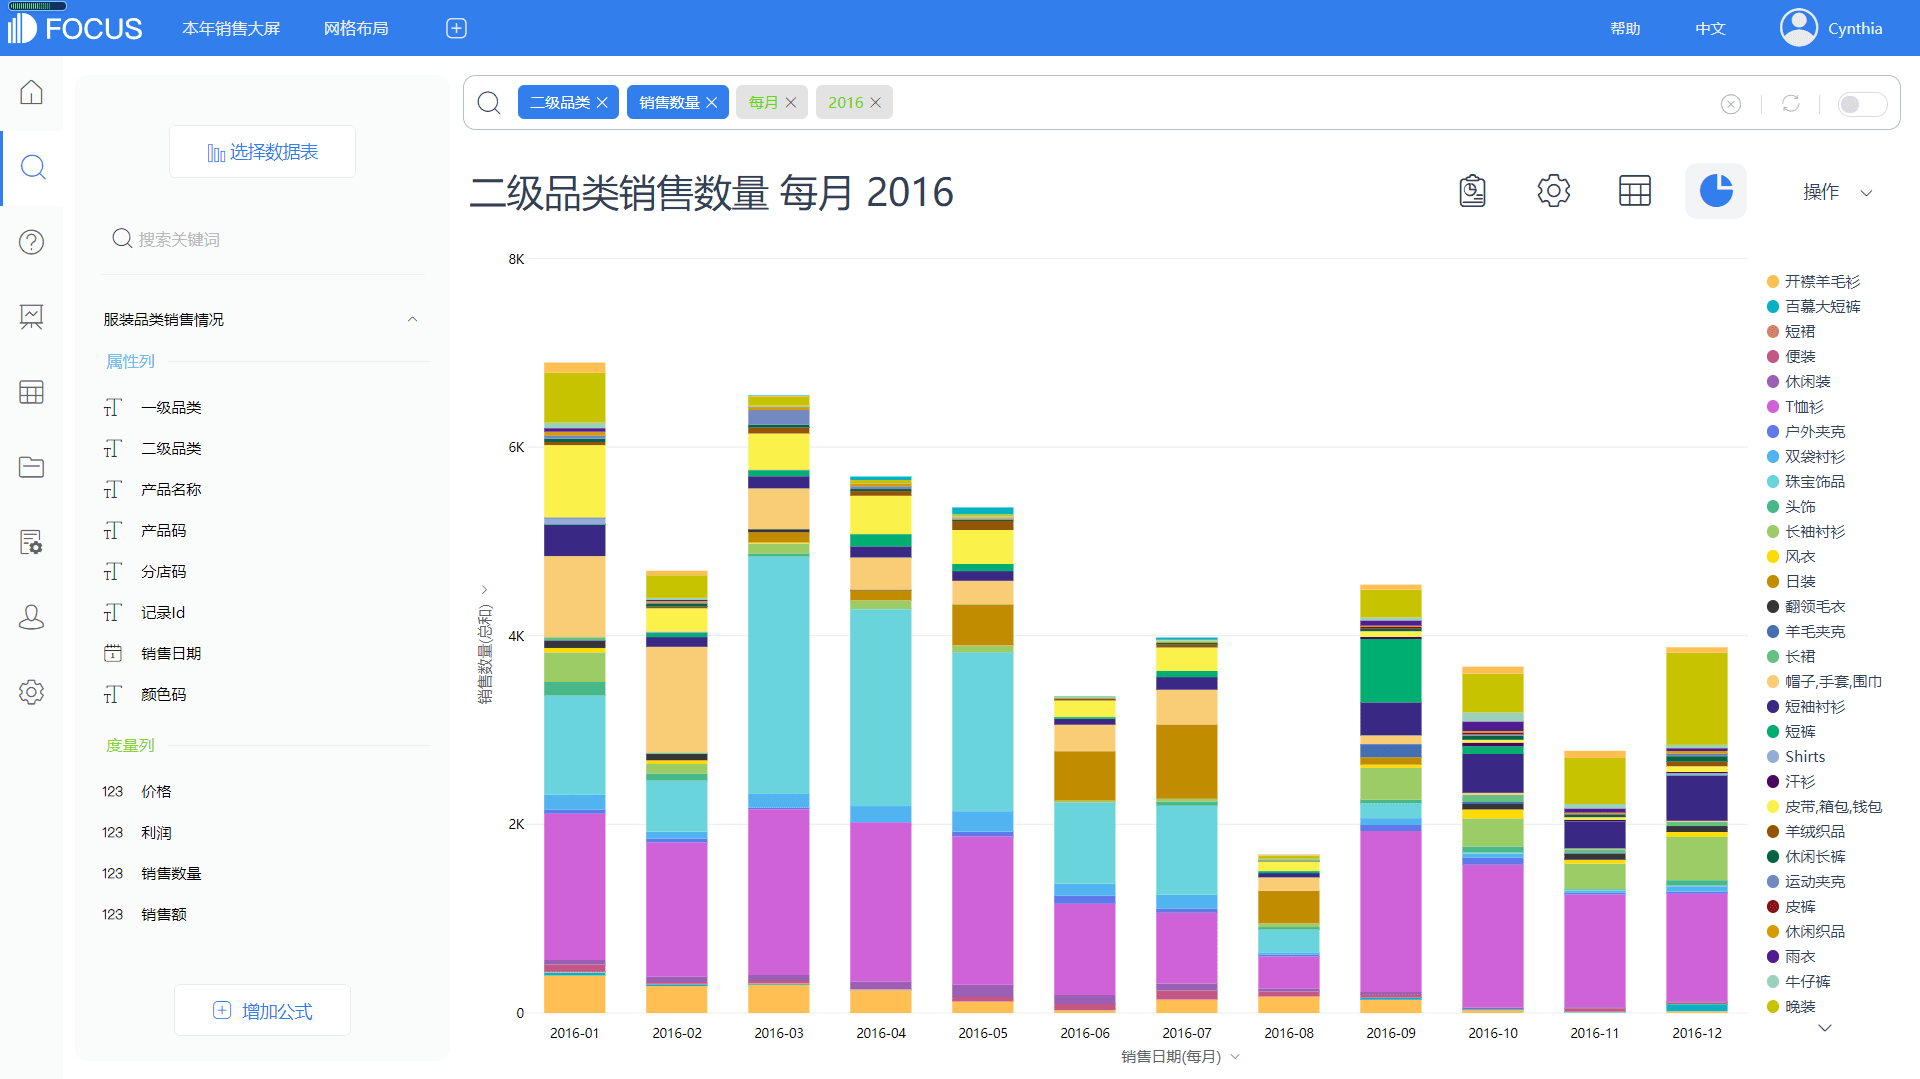
Task: Click the plus add-tab icon in header
Action: [x=456, y=28]
